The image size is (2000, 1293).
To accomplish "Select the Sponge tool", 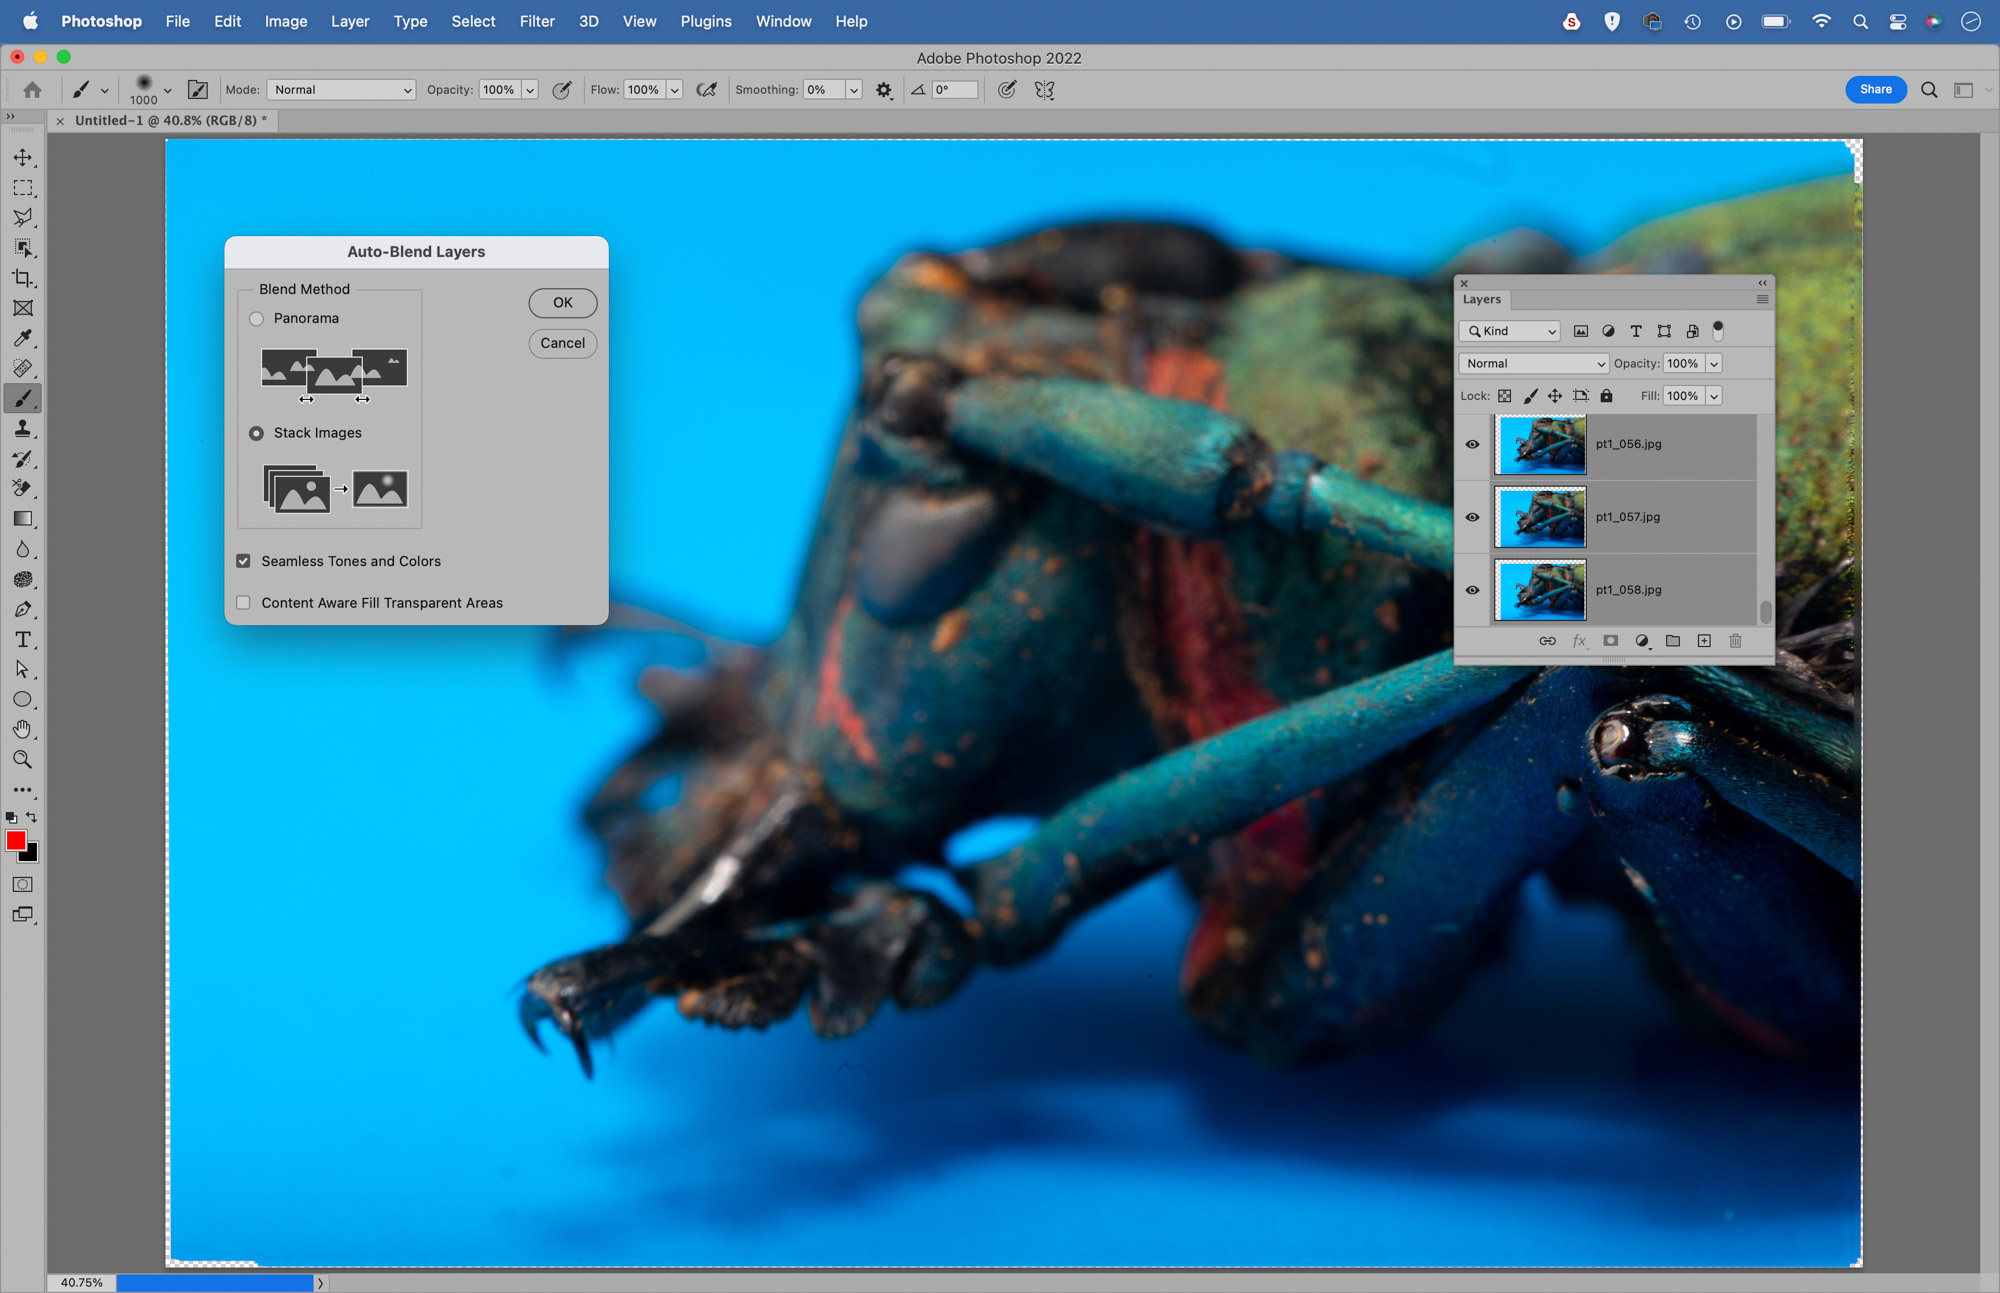I will point(23,579).
